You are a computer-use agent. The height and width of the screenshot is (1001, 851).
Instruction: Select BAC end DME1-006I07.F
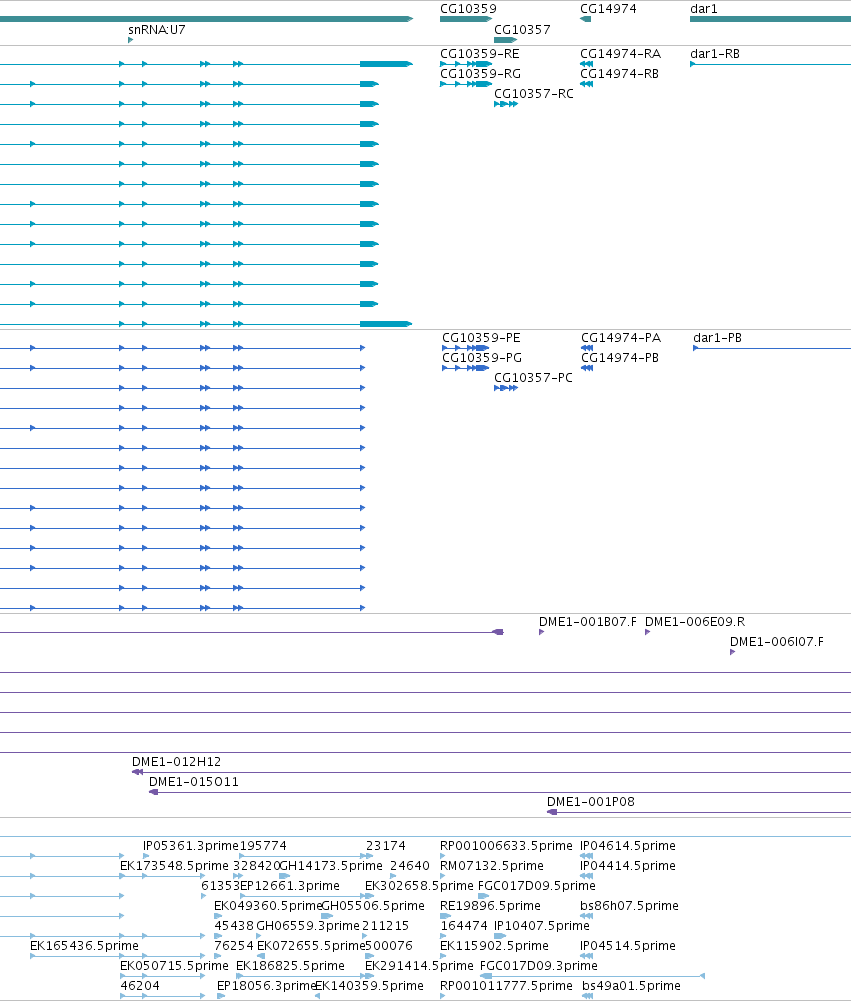click(x=776, y=642)
